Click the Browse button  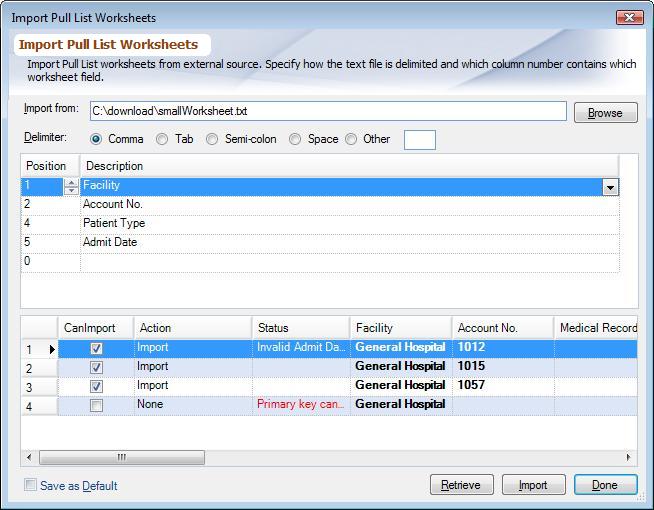pos(606,113)
